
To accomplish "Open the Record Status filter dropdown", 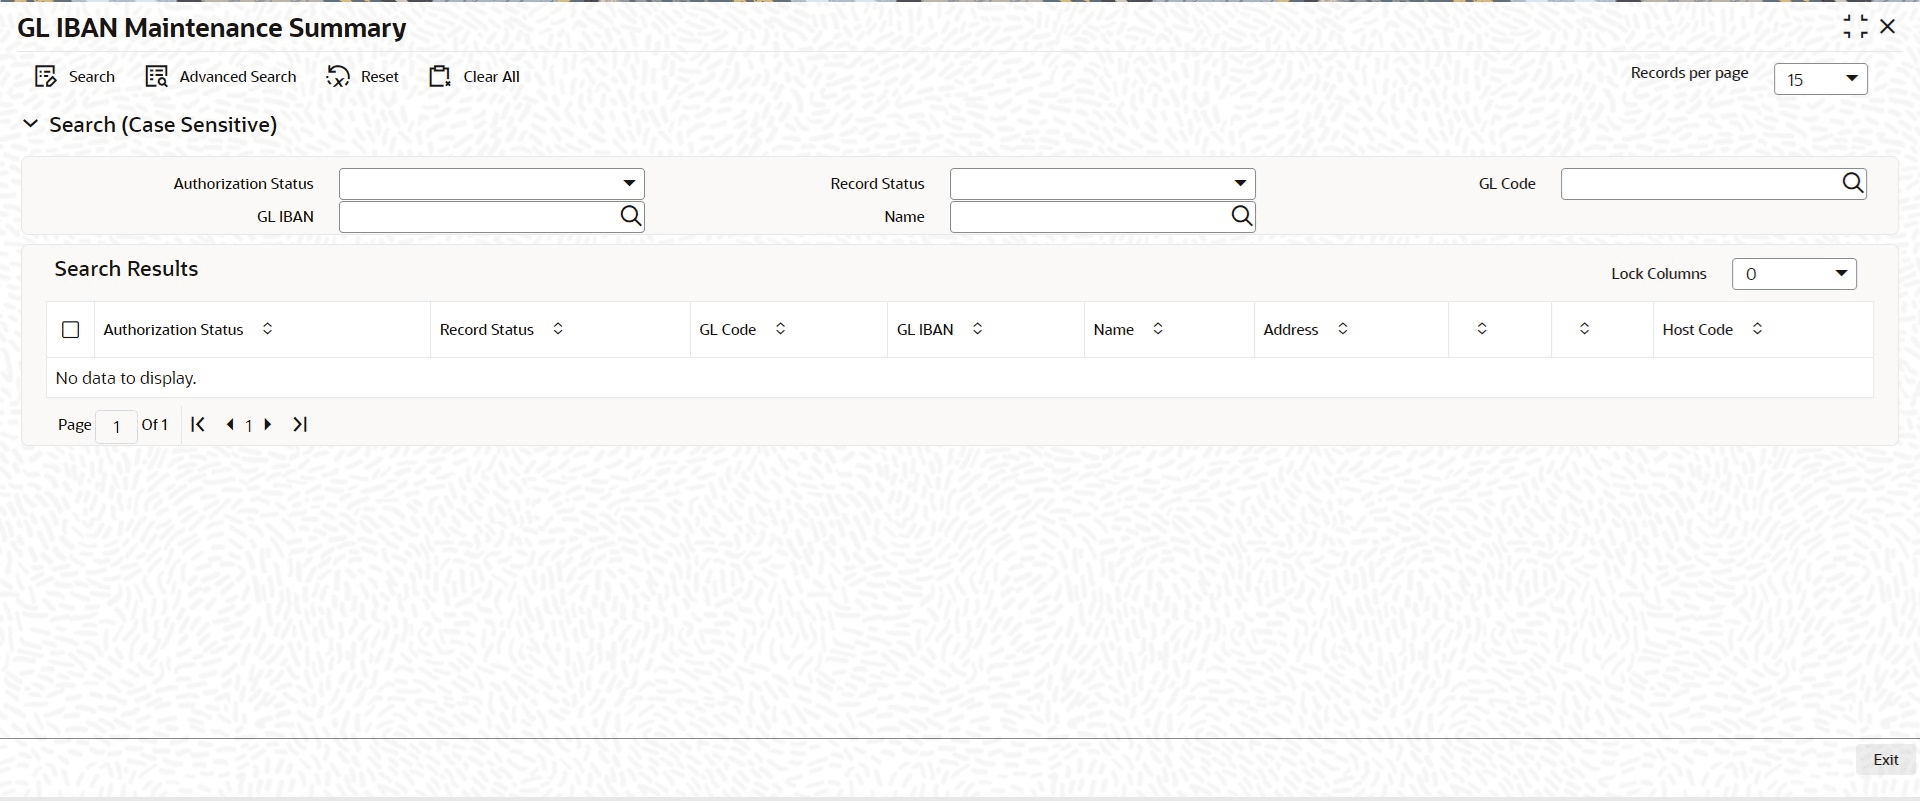I will [1102, 184].
